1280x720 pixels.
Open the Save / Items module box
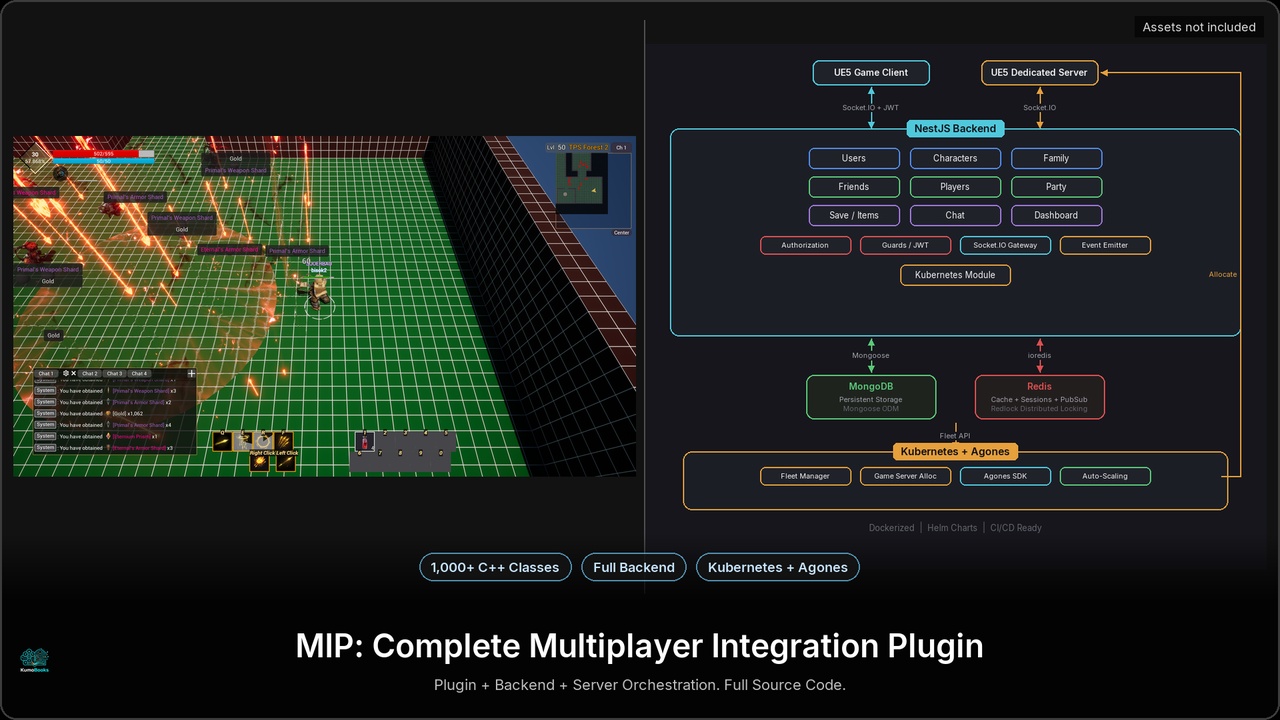854,215
